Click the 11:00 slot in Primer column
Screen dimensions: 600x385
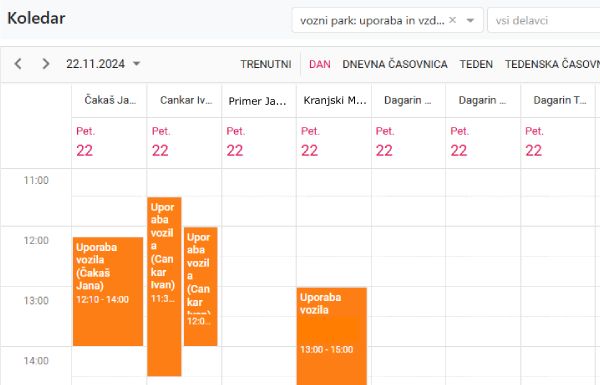[x=259, y=183]
